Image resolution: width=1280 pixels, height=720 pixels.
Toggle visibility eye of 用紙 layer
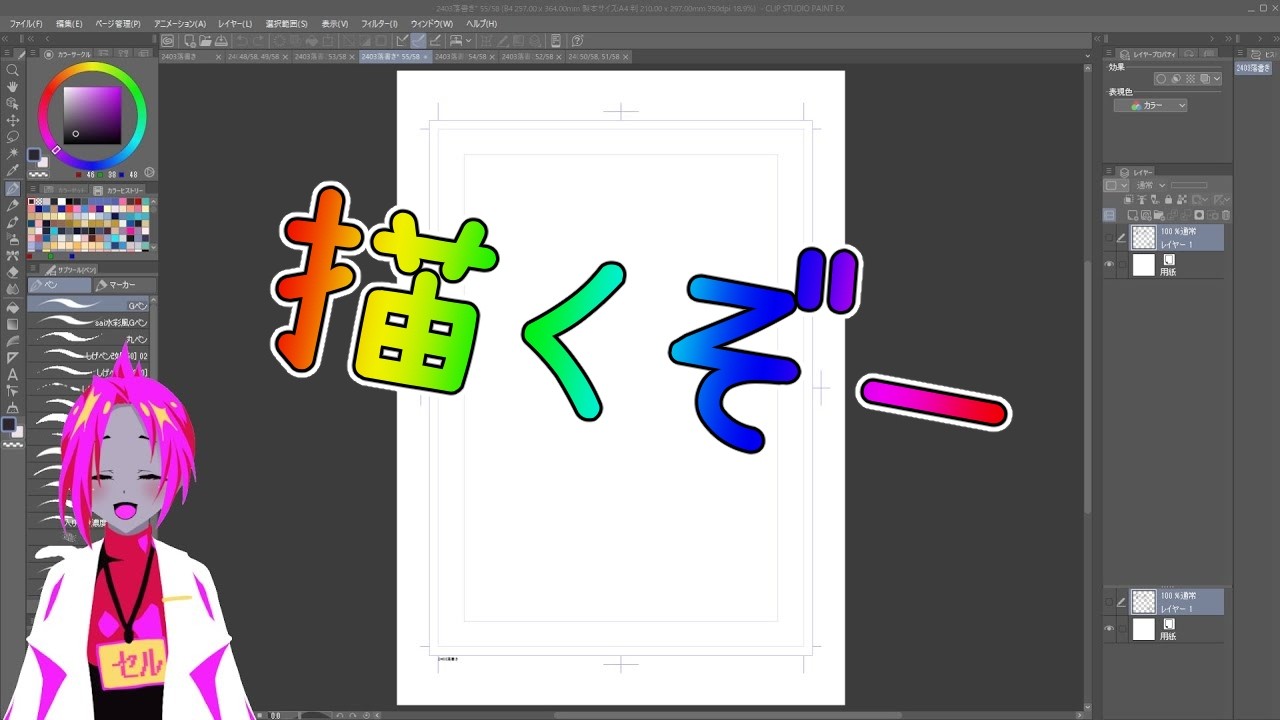(1109, 264)
